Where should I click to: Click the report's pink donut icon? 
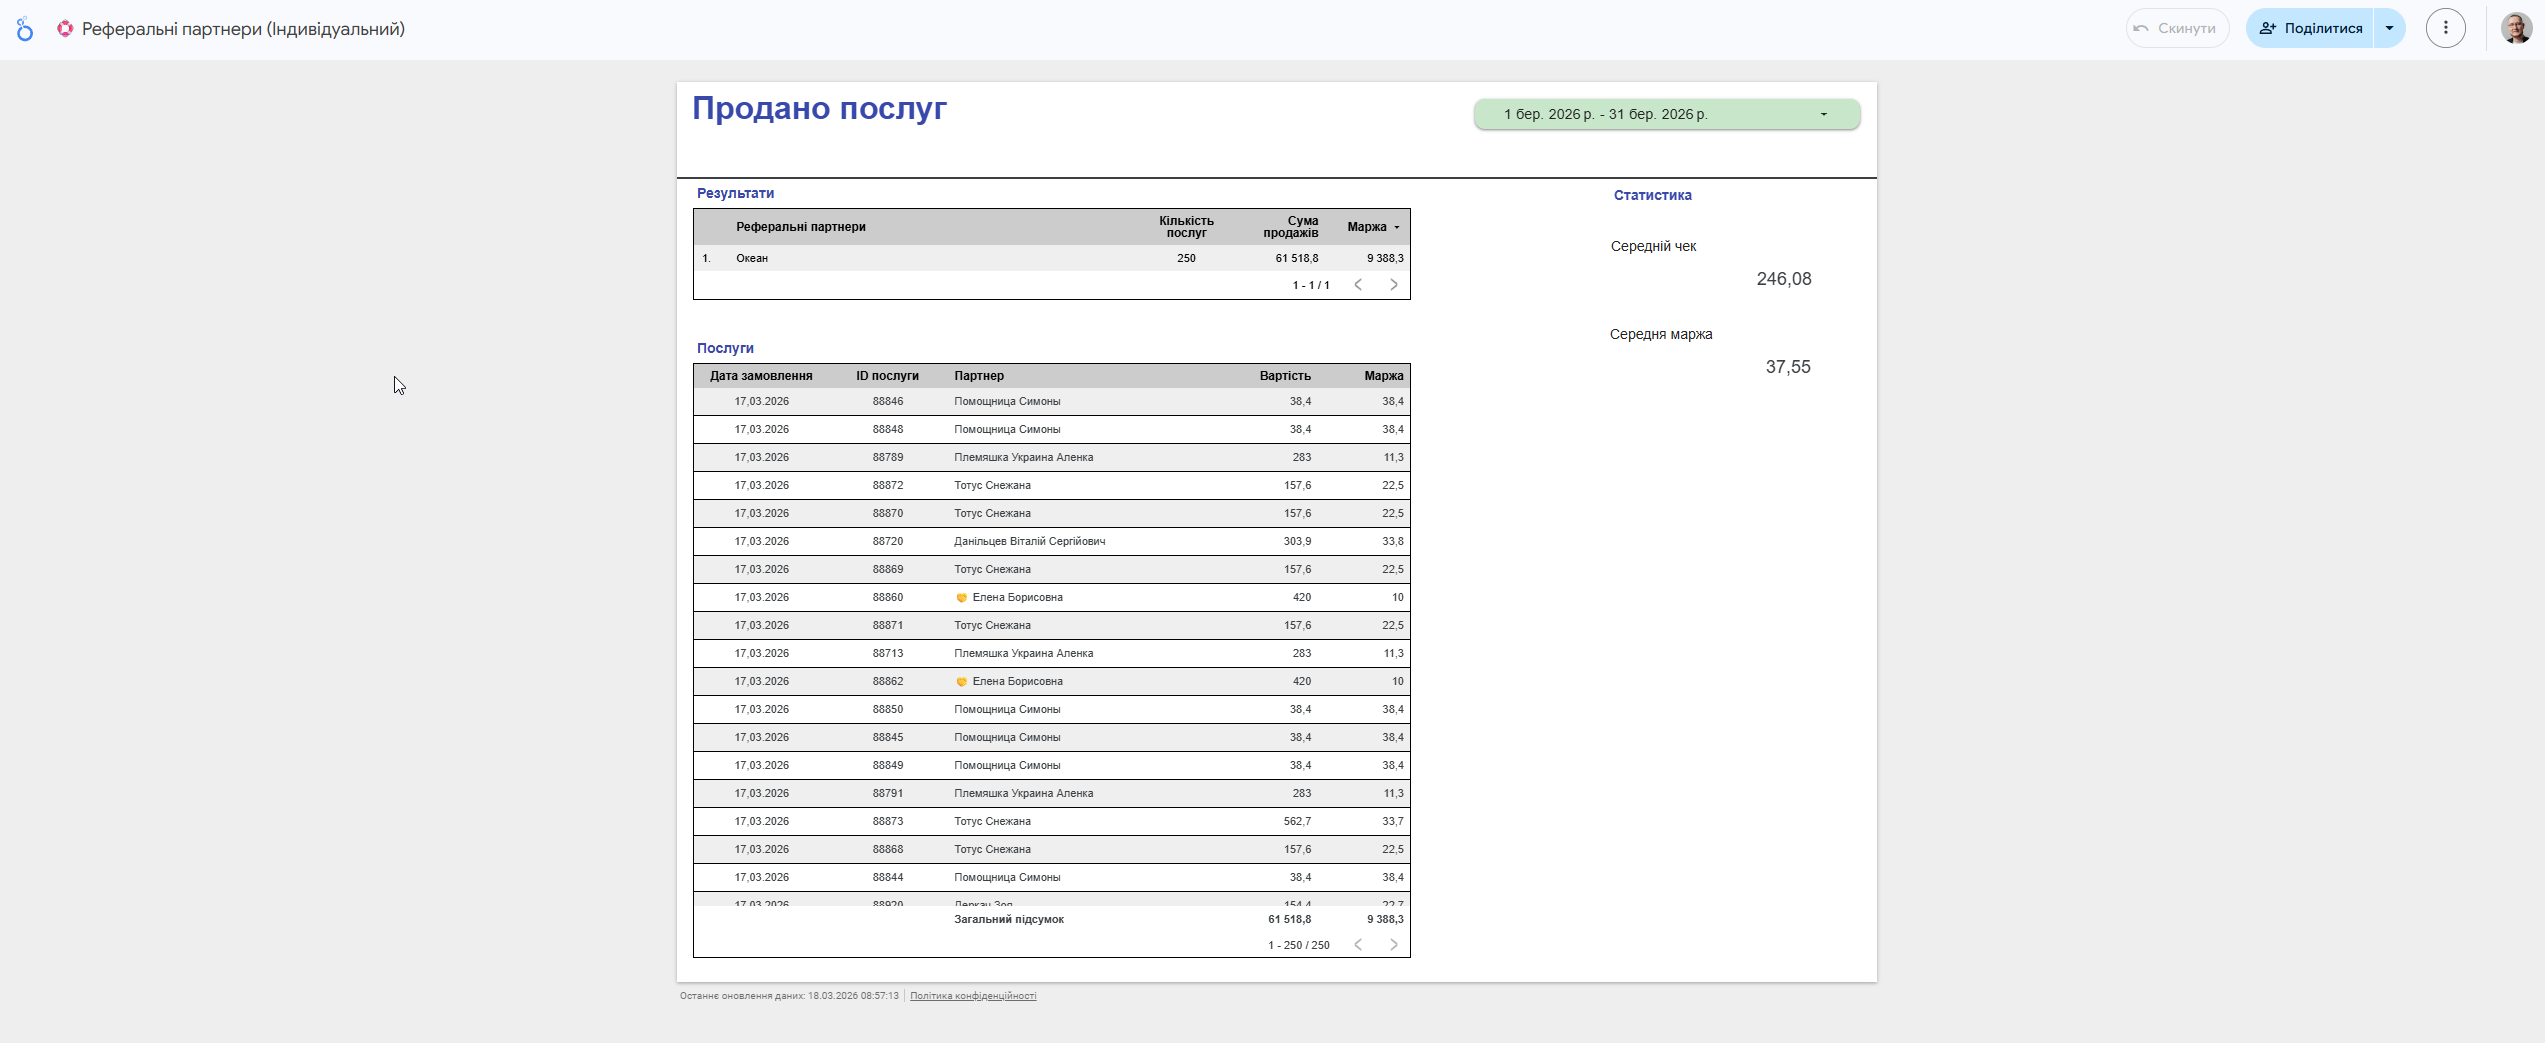(x=65, y=29)
